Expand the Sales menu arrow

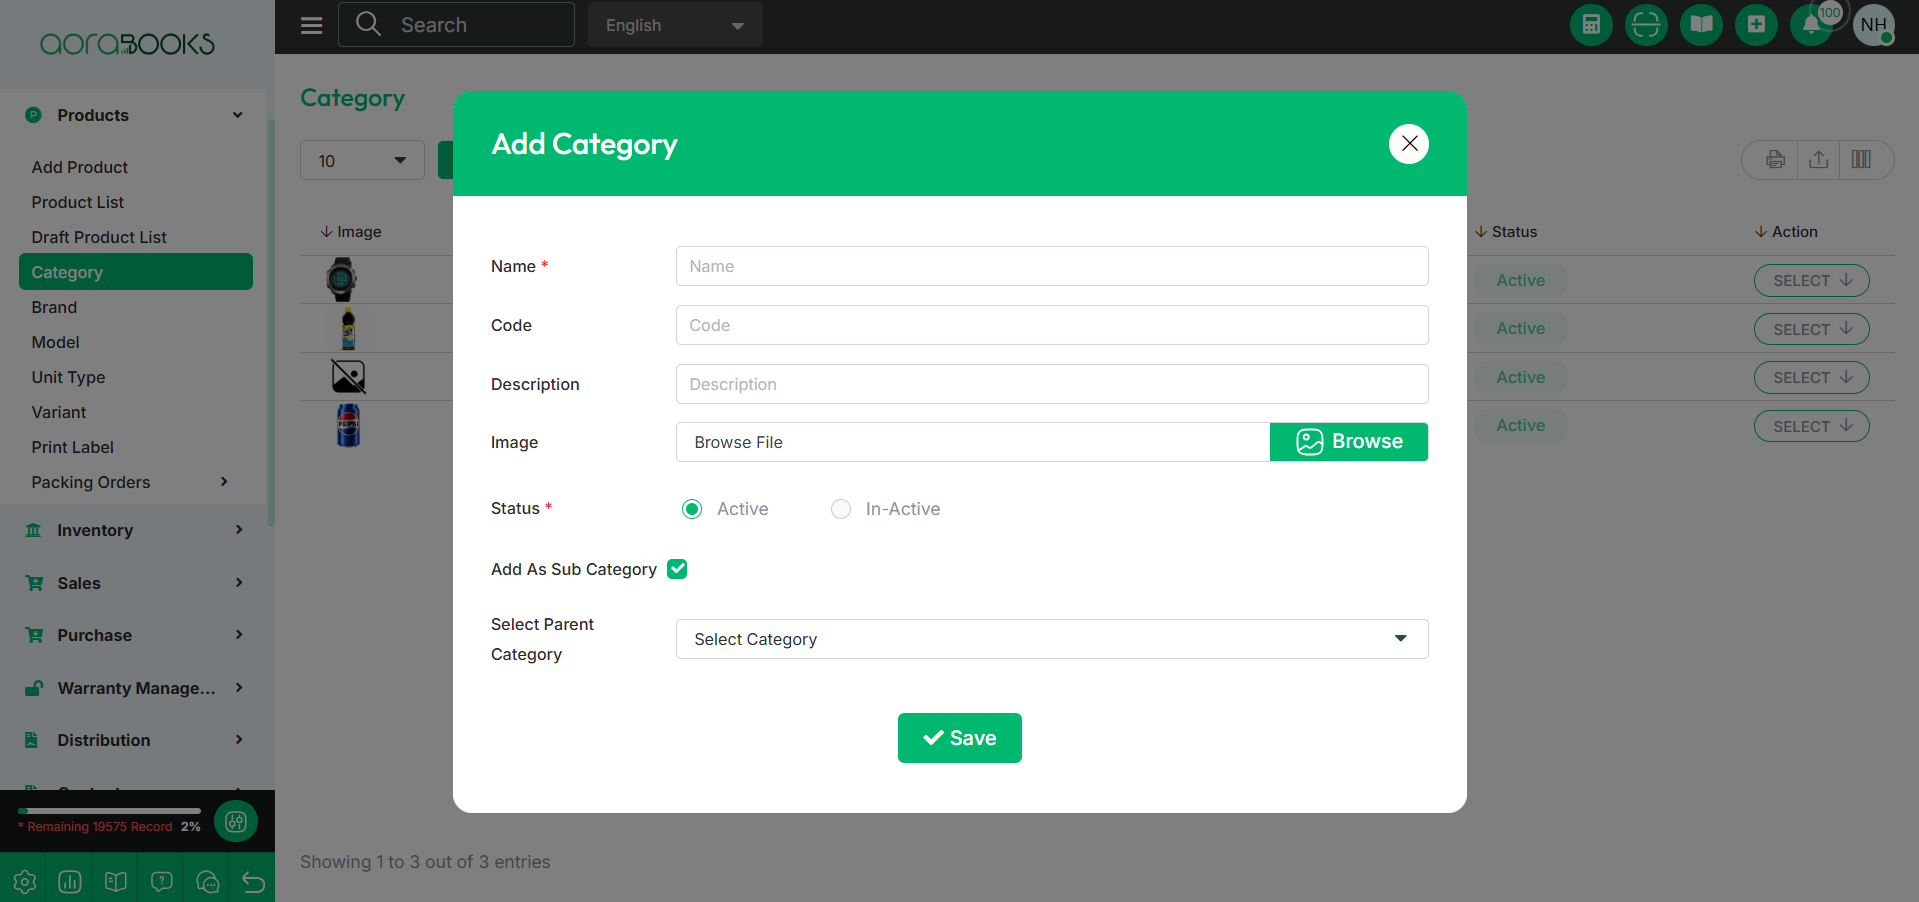(239, 583)
